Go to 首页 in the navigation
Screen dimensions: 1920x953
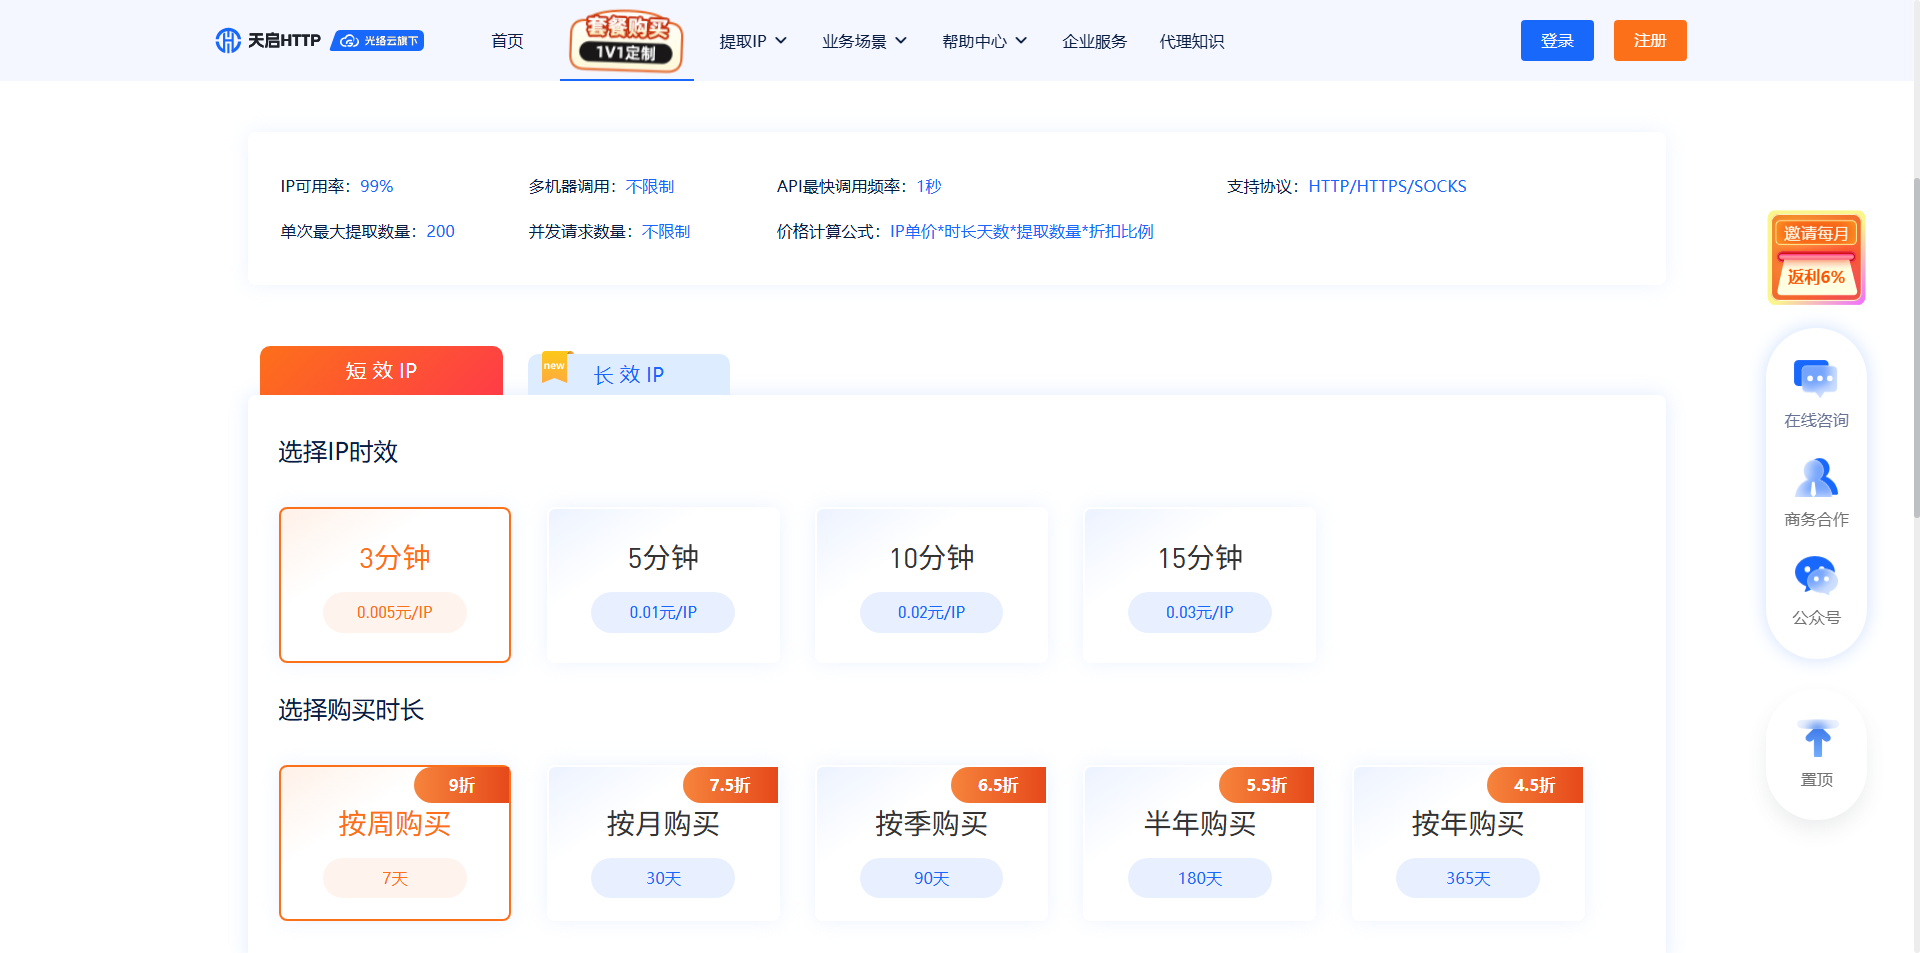[x=507, y=41]
